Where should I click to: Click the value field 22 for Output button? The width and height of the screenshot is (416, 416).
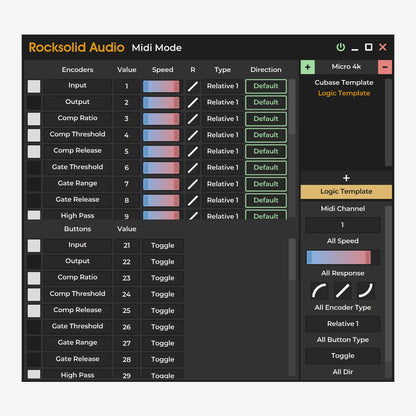(127, 262)
